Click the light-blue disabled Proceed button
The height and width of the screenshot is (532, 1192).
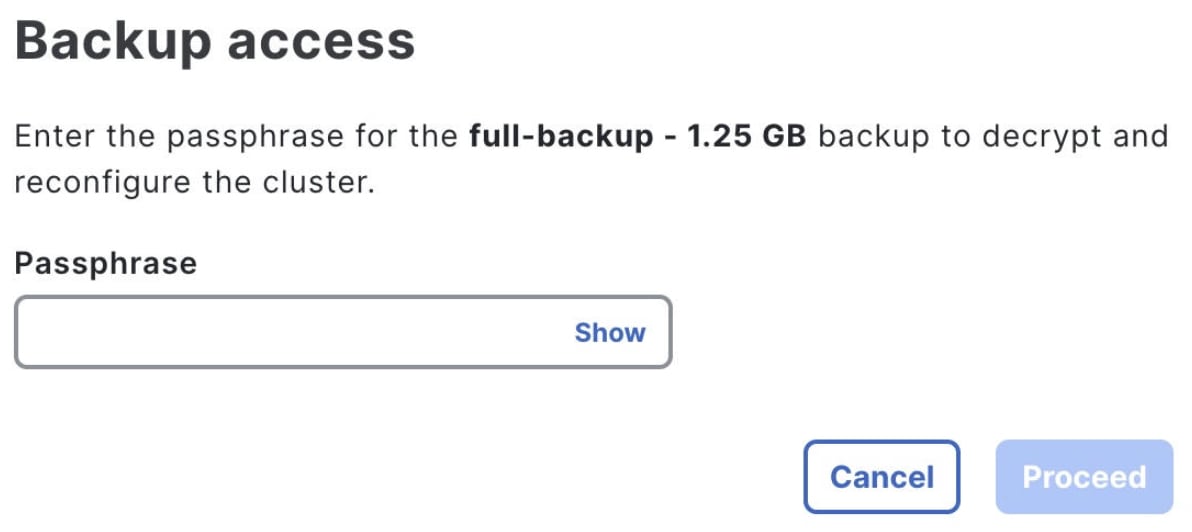point(1084,477)
